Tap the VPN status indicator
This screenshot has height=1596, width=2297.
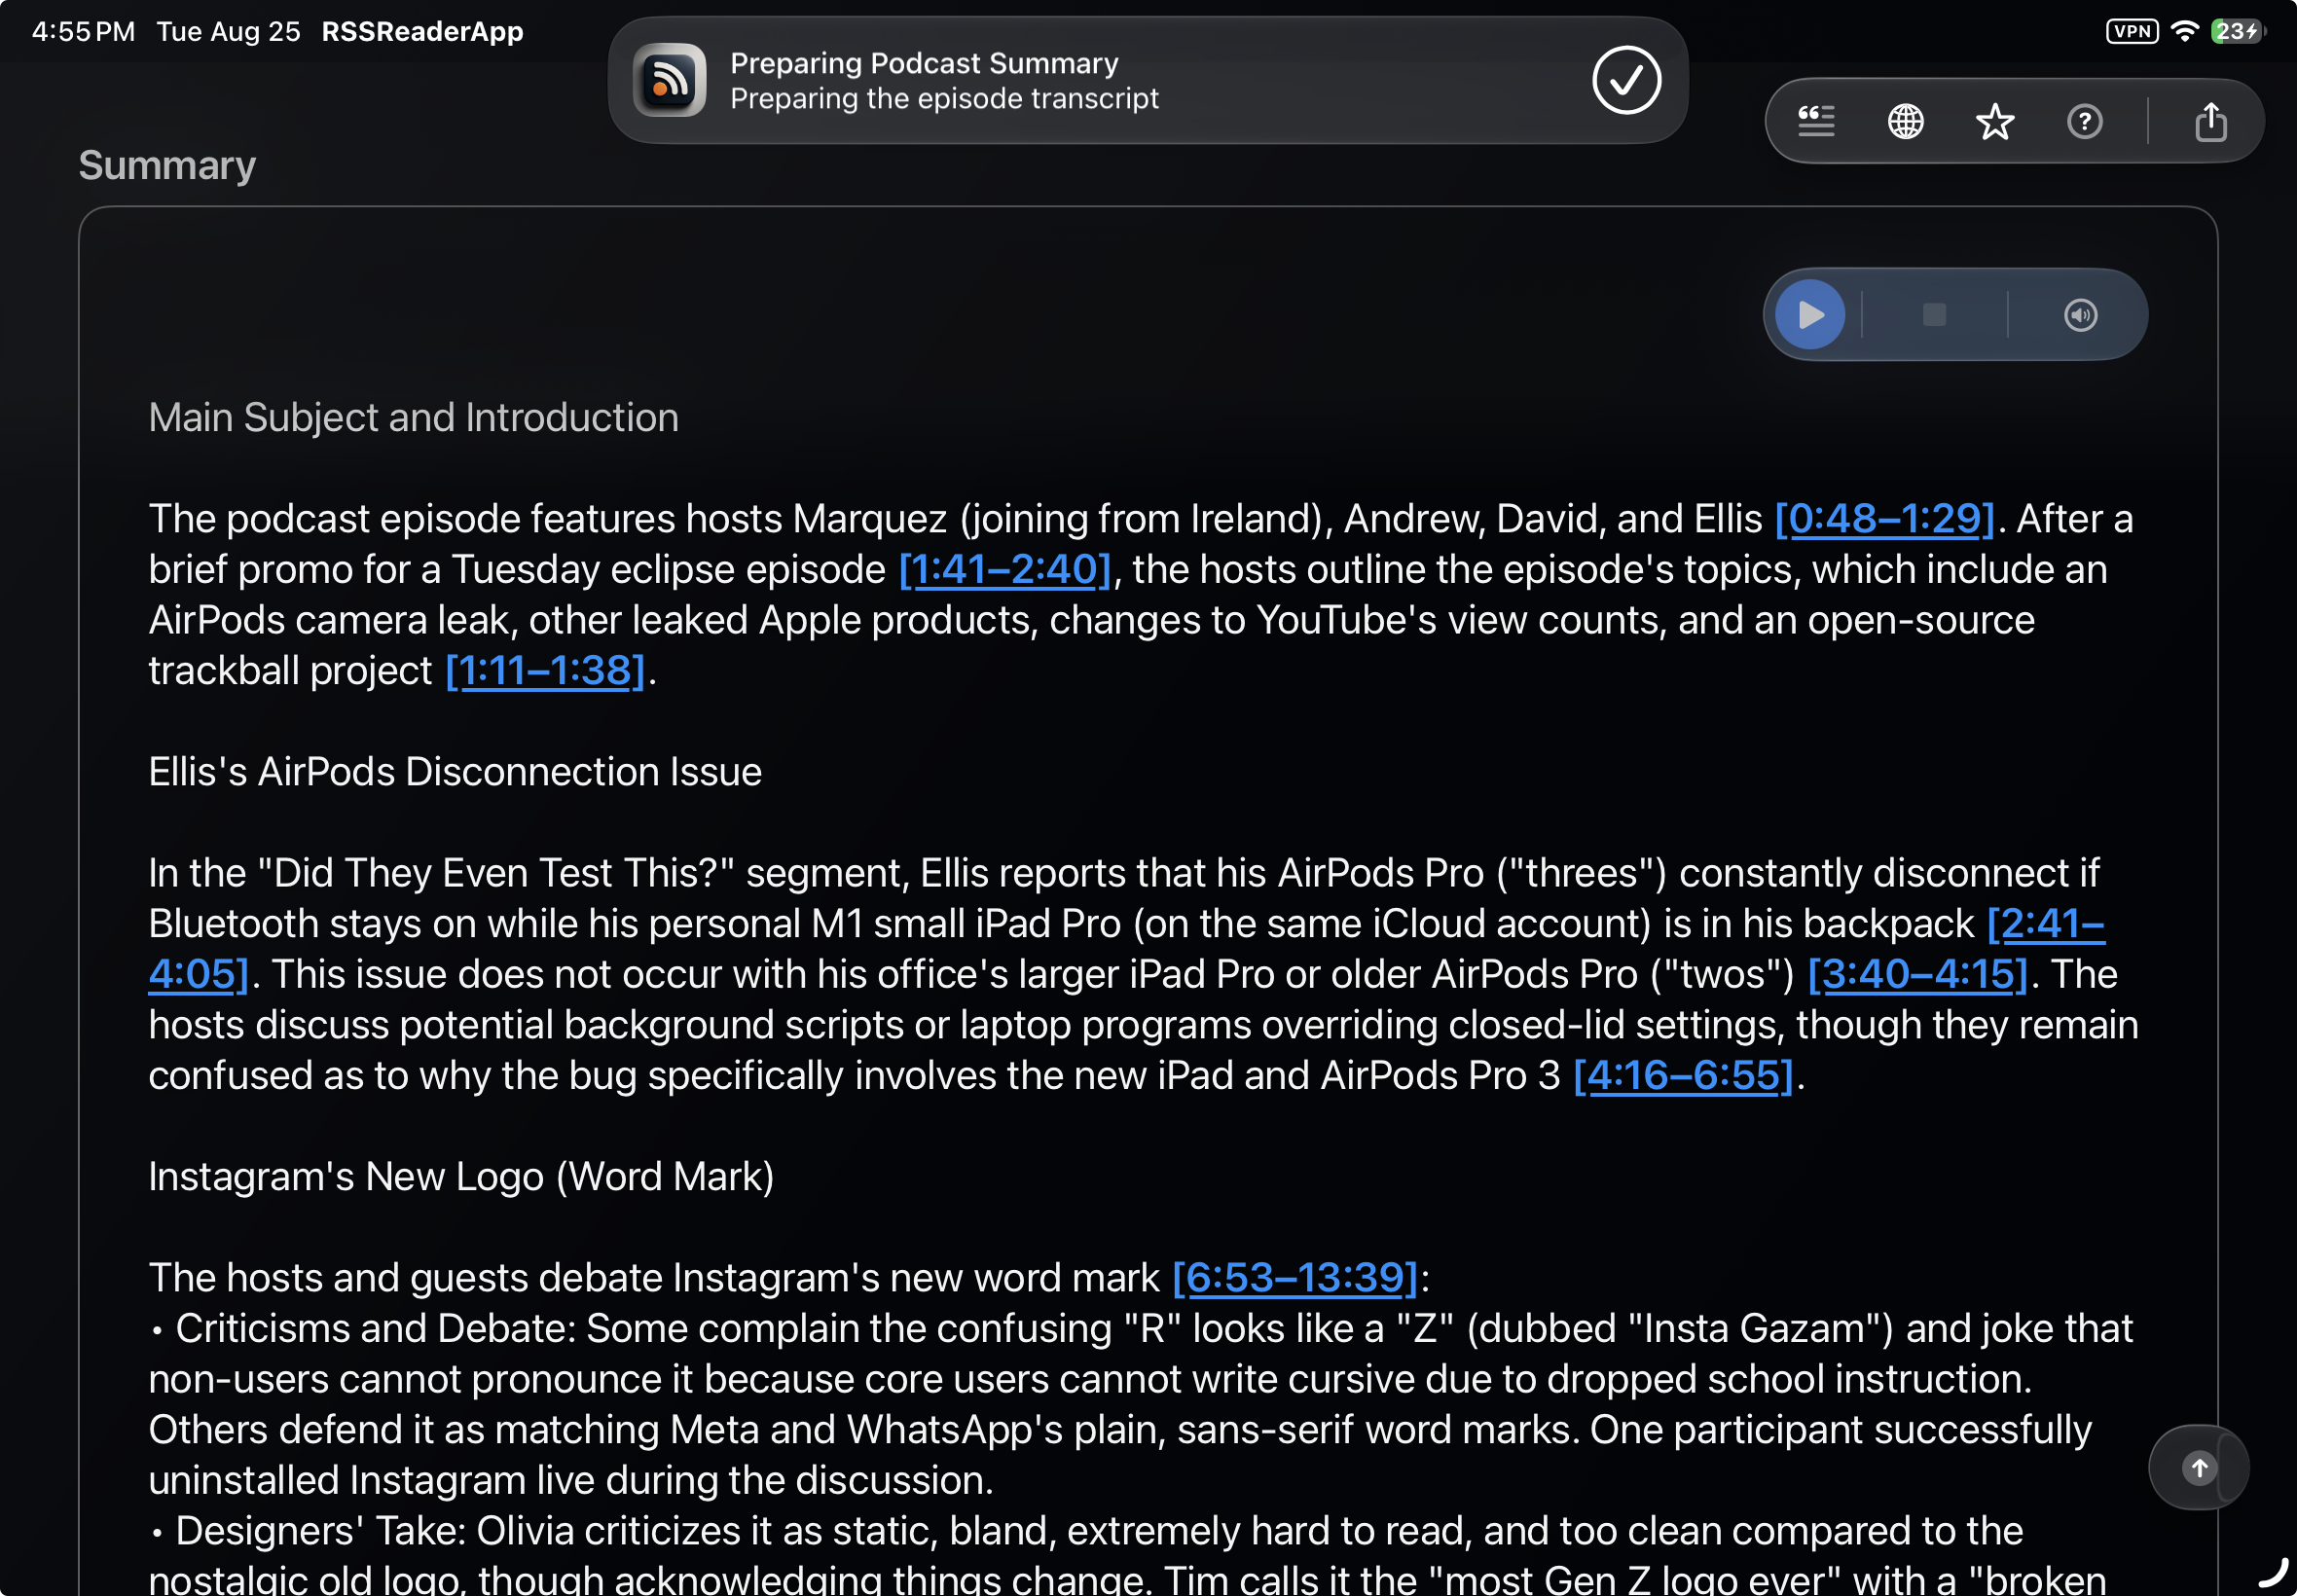pyautogui.click(x=2131, y=31)
